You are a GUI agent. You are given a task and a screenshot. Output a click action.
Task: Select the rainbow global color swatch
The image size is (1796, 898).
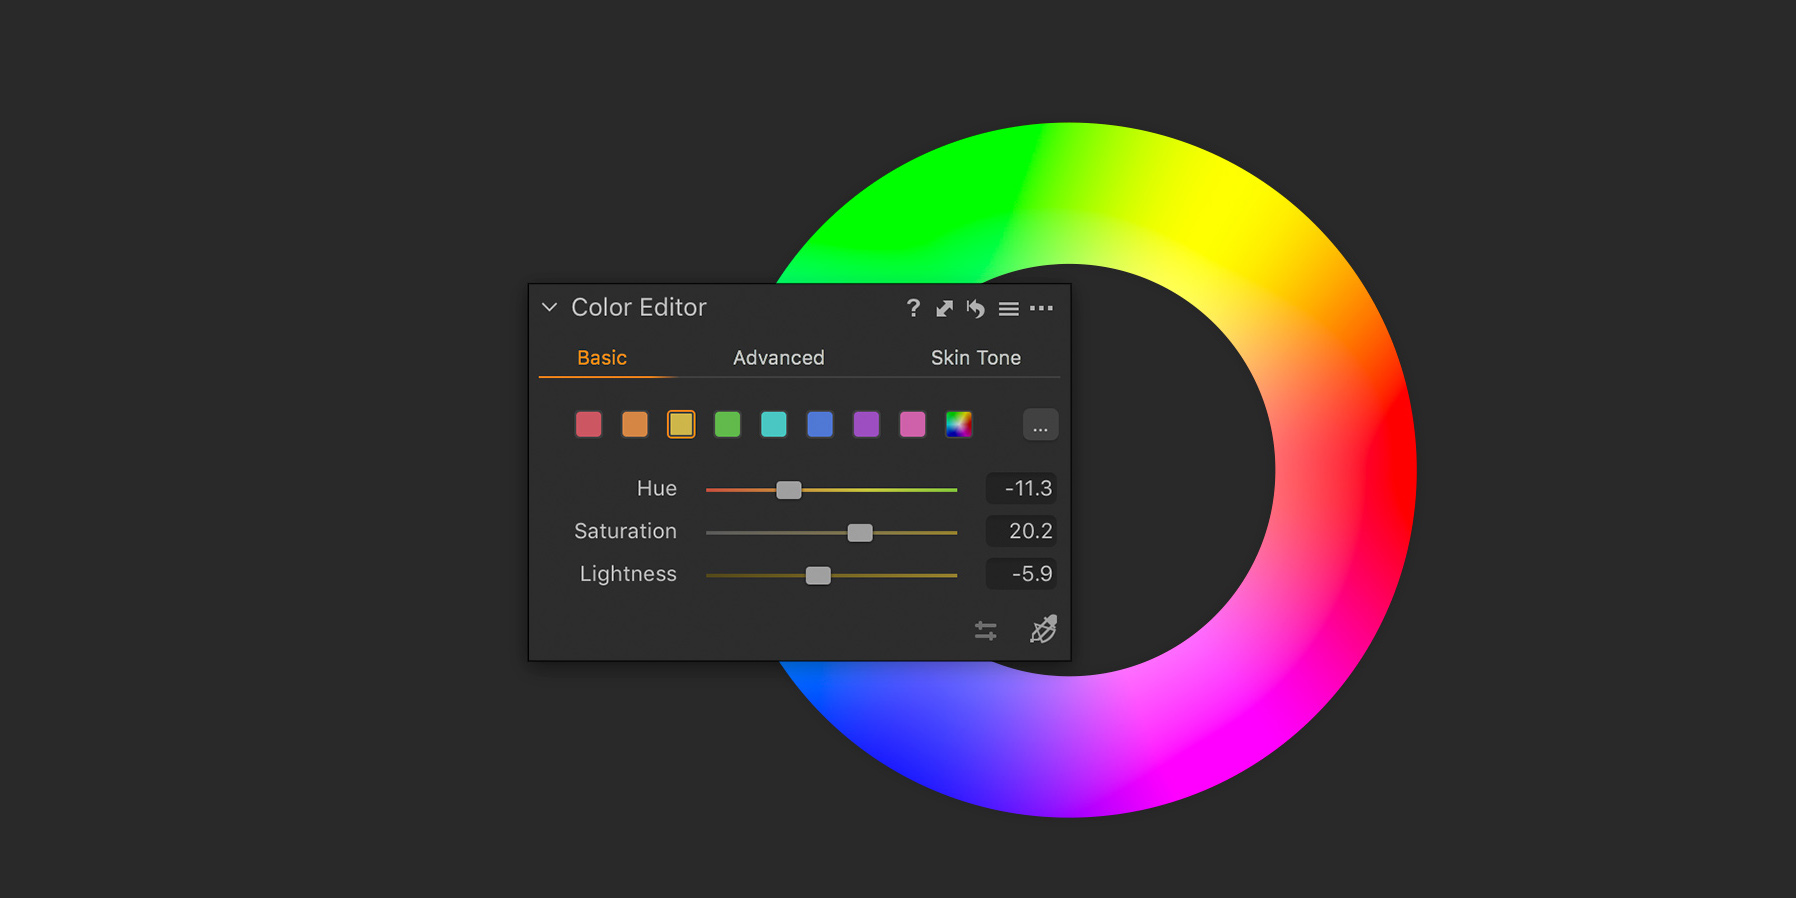point(959,424)
